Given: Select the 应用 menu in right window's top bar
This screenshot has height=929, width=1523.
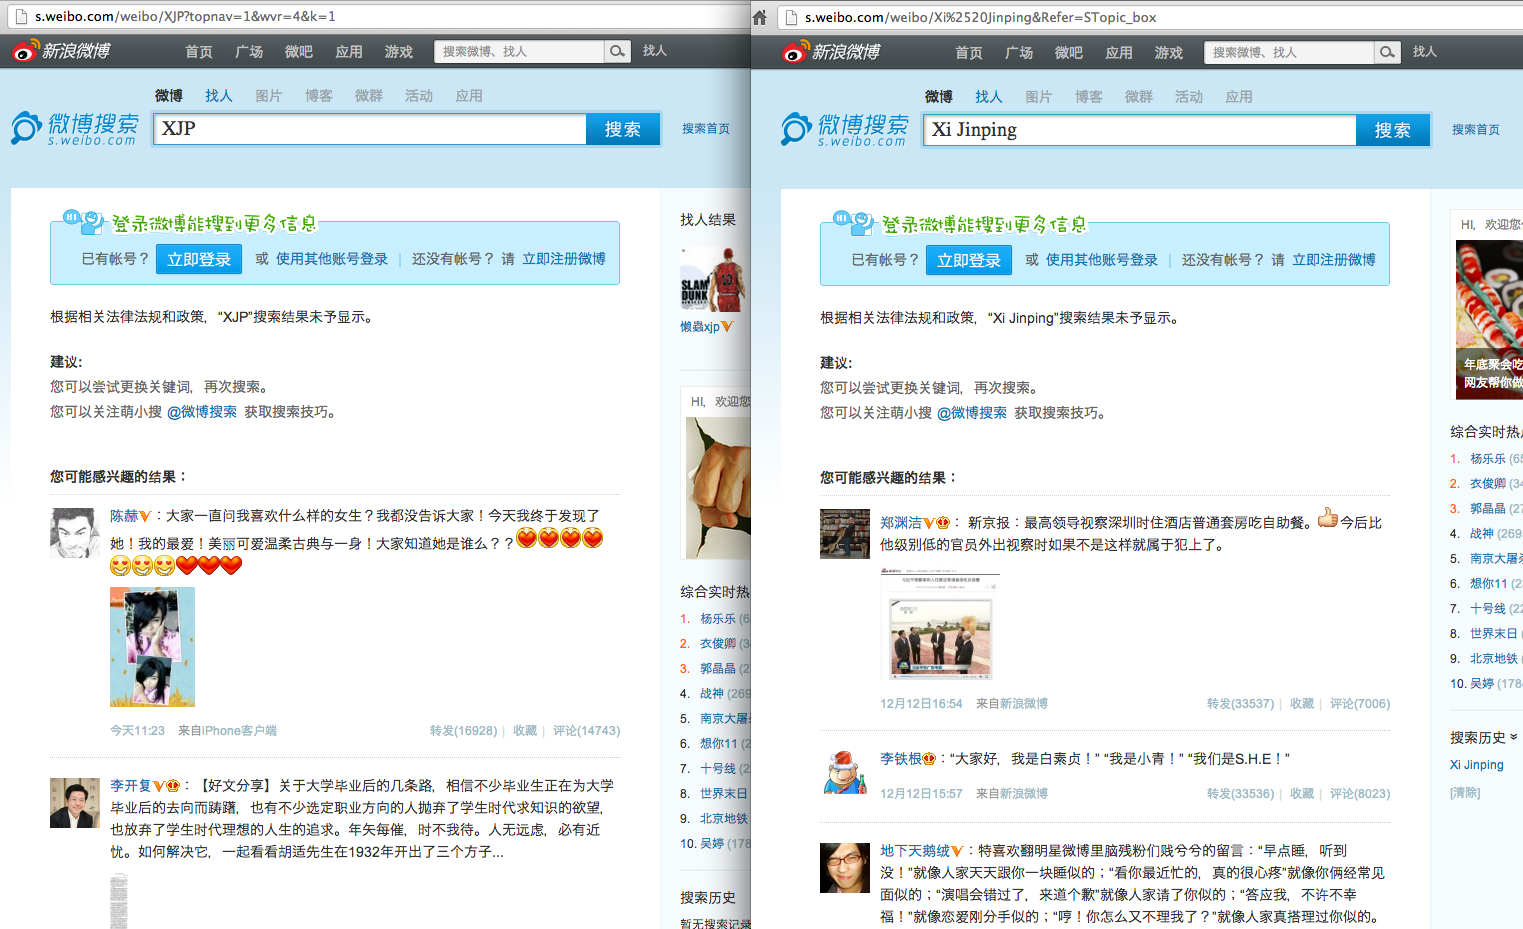Looking at the screenshot, I should (x=1119, y=53).
